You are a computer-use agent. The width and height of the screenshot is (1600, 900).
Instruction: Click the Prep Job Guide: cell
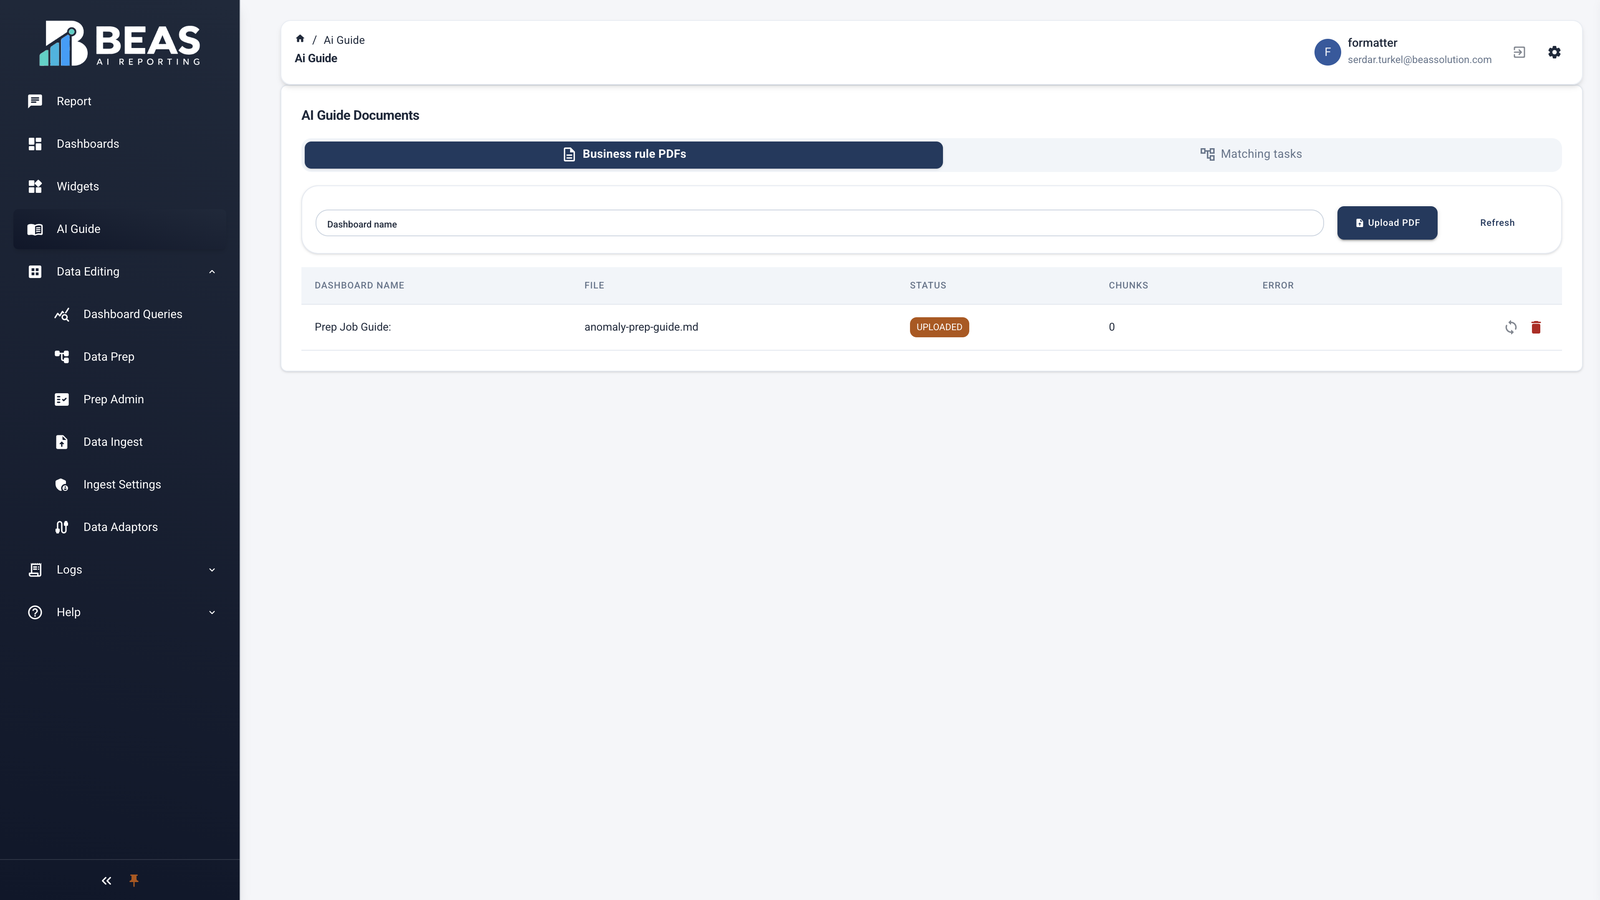353,327
